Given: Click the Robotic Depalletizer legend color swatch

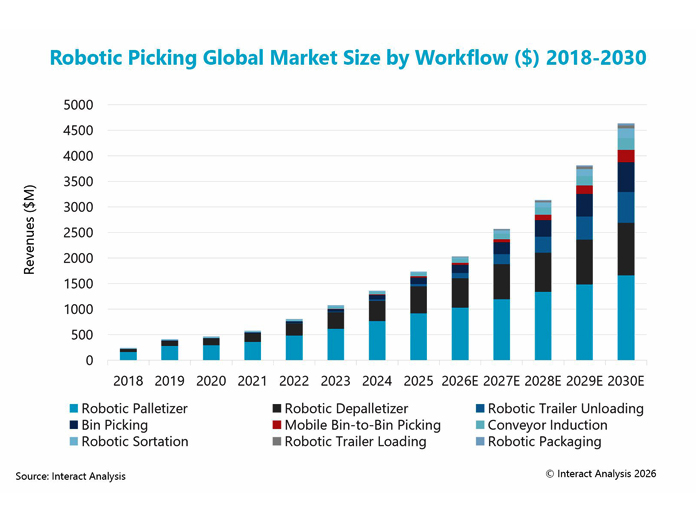Looking at the screenshot, I should point(277,408).
